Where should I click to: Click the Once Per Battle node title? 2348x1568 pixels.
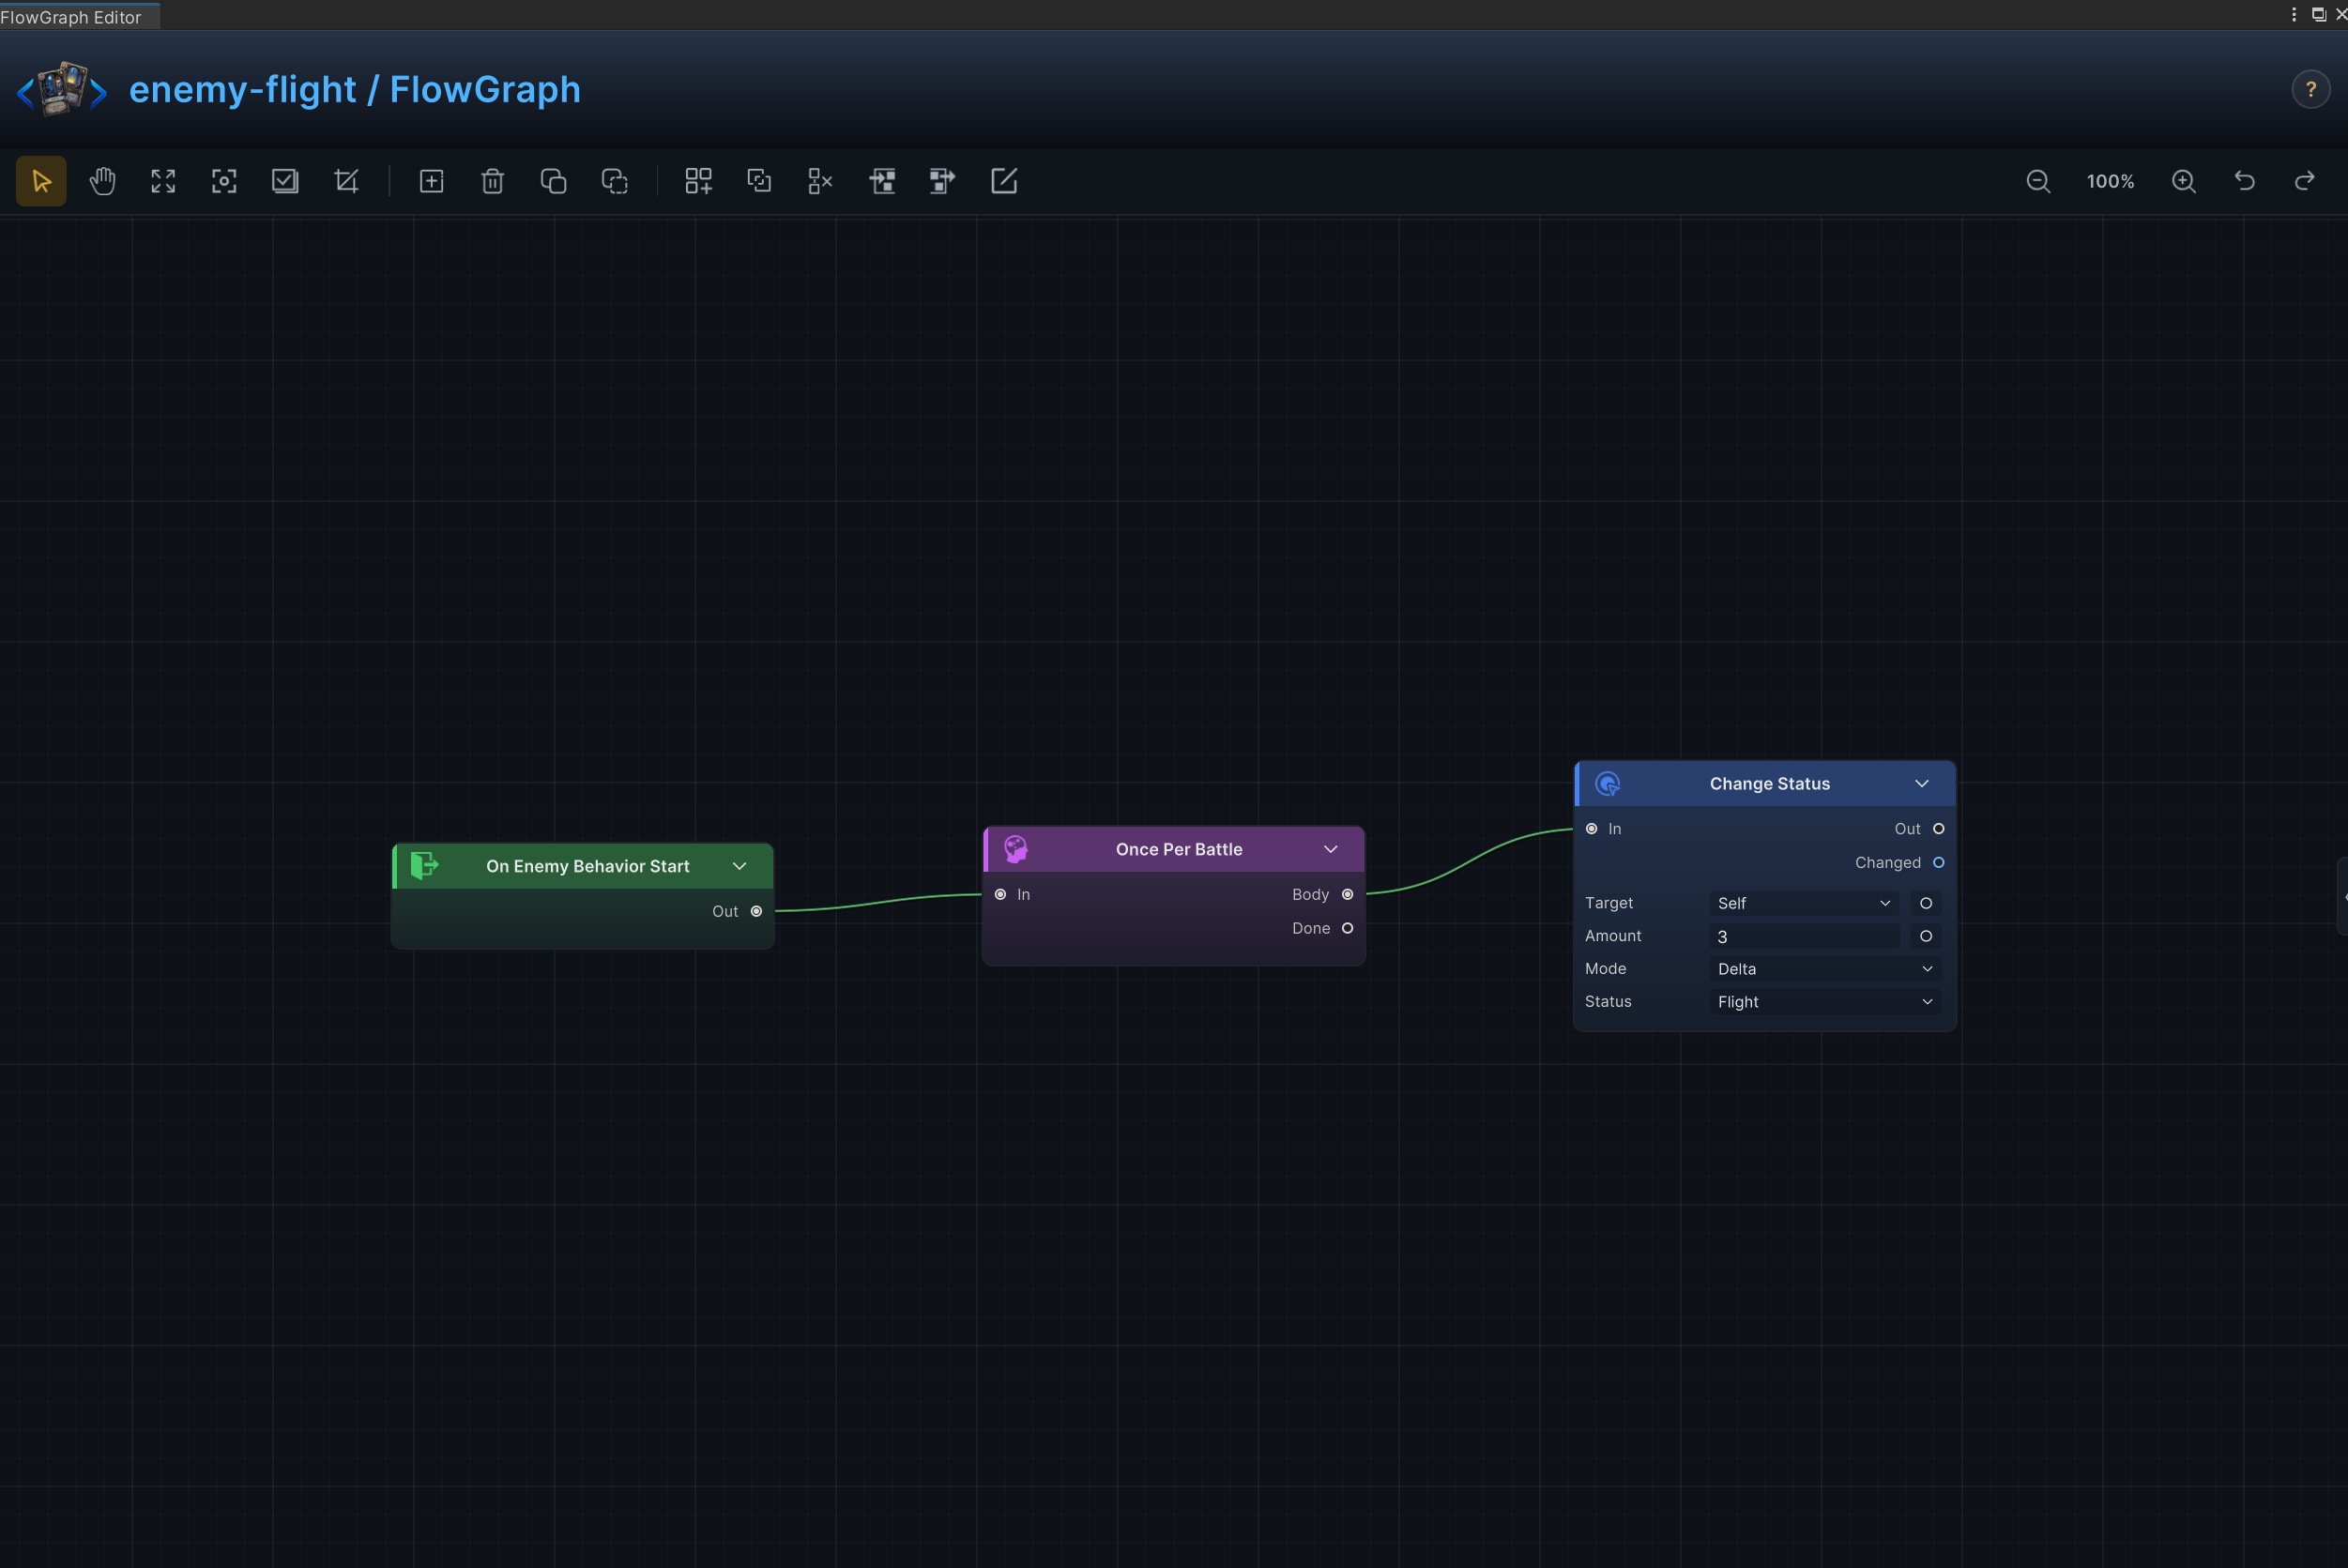point(1179,849)
